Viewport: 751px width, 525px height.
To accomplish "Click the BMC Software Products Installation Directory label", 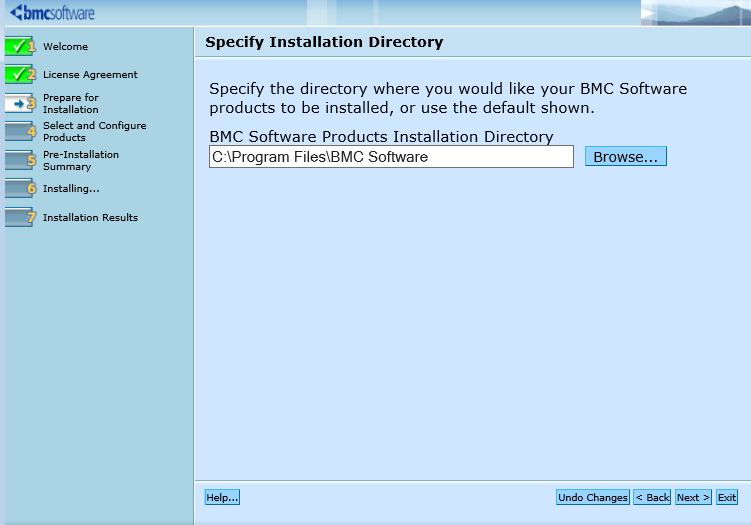I will coord(381,137).
